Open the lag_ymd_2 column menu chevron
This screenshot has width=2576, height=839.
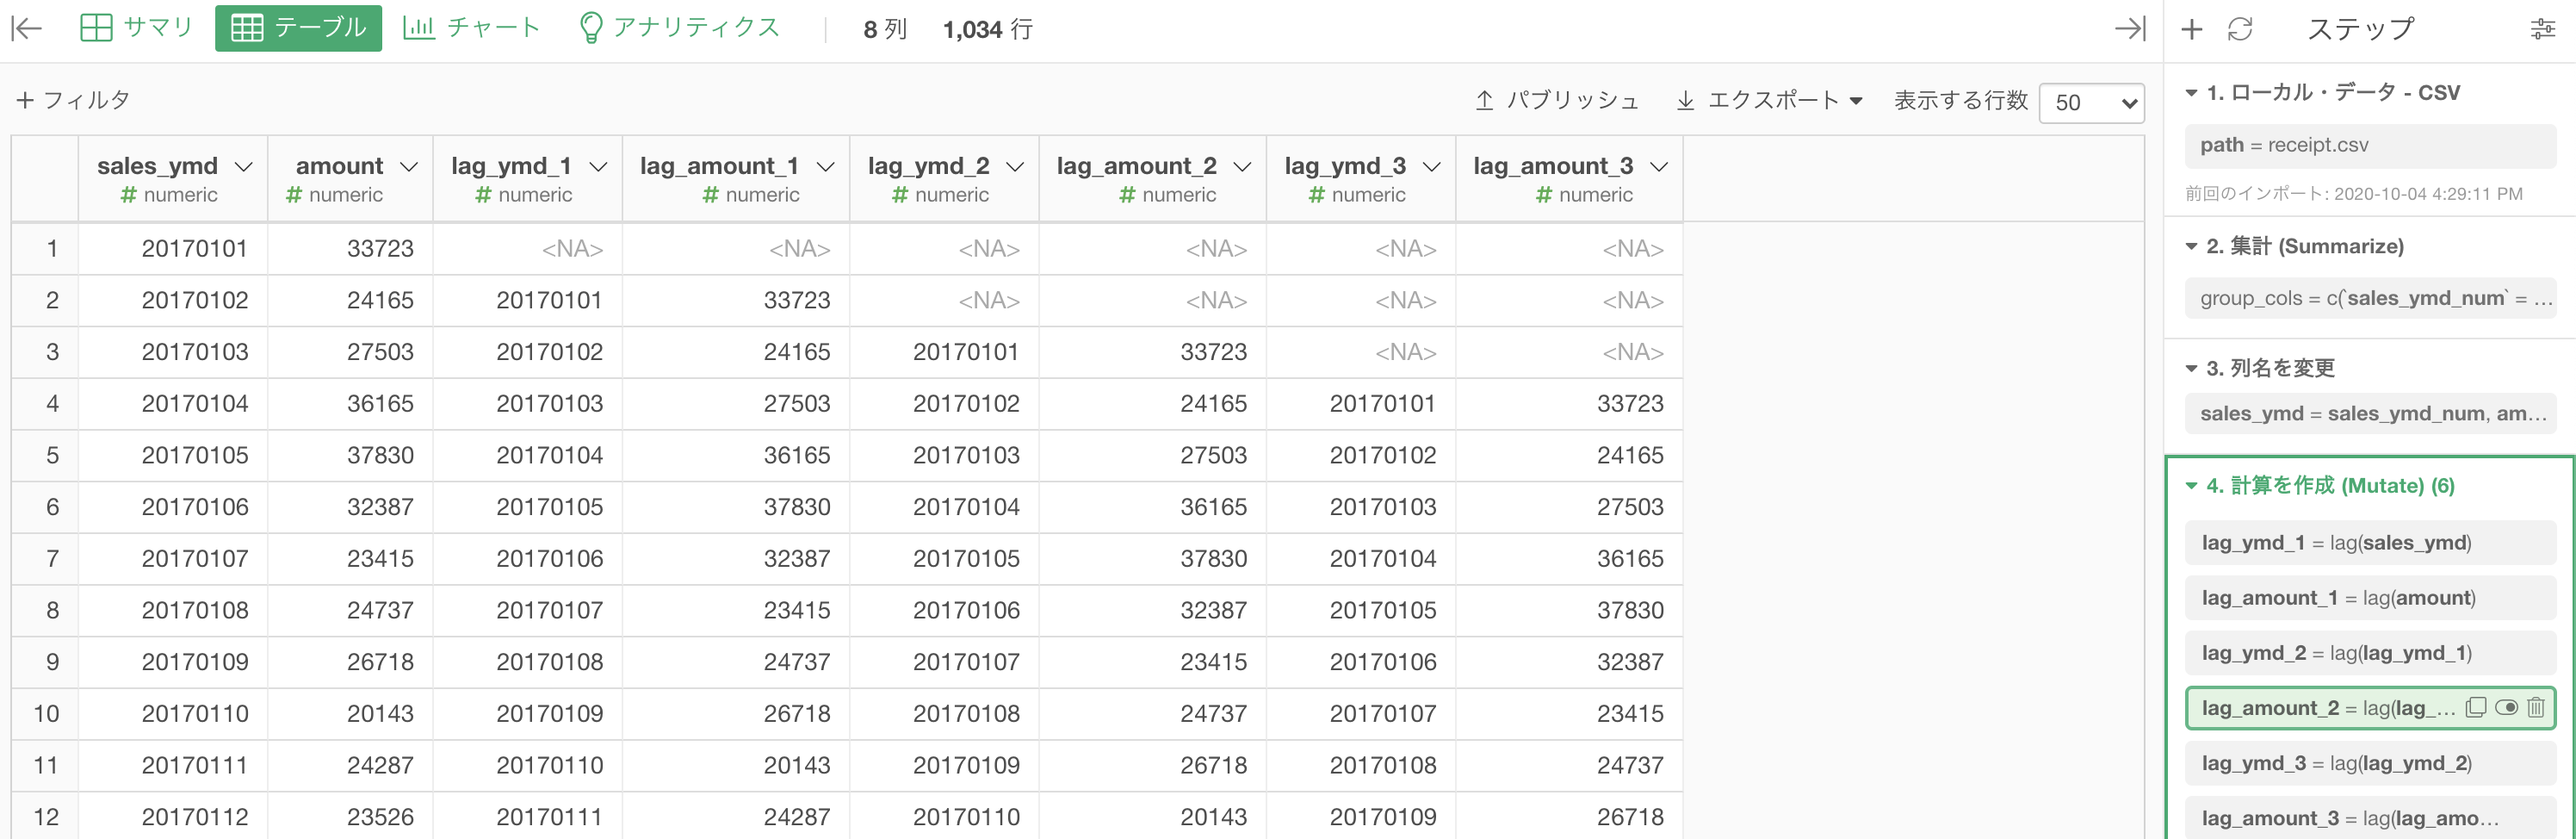point(1015,167)
